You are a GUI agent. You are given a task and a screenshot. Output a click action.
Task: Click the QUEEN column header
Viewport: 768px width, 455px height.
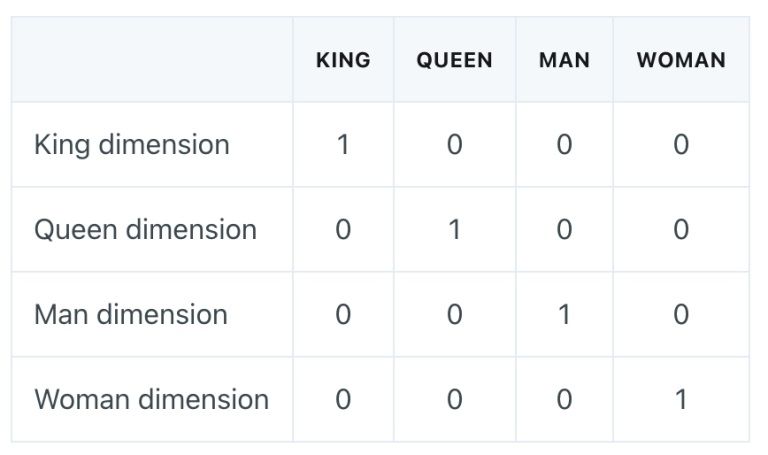455,60
